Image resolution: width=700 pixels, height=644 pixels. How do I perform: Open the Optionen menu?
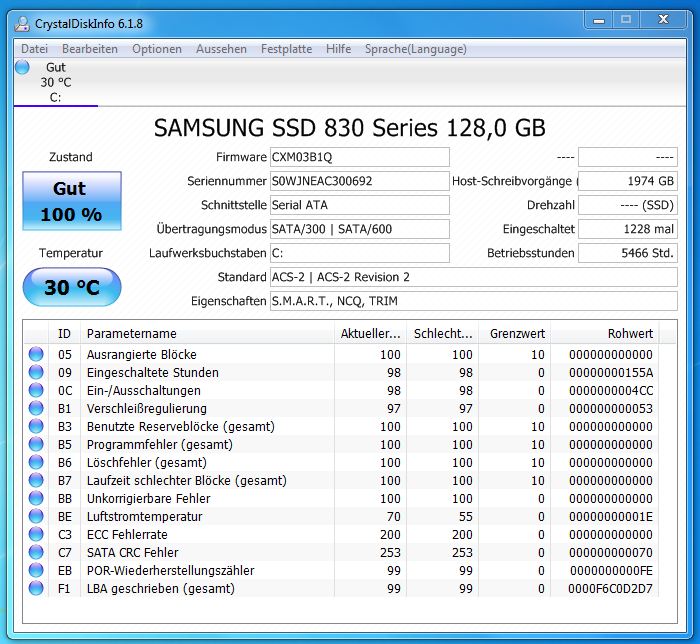[x=157, y=48]
